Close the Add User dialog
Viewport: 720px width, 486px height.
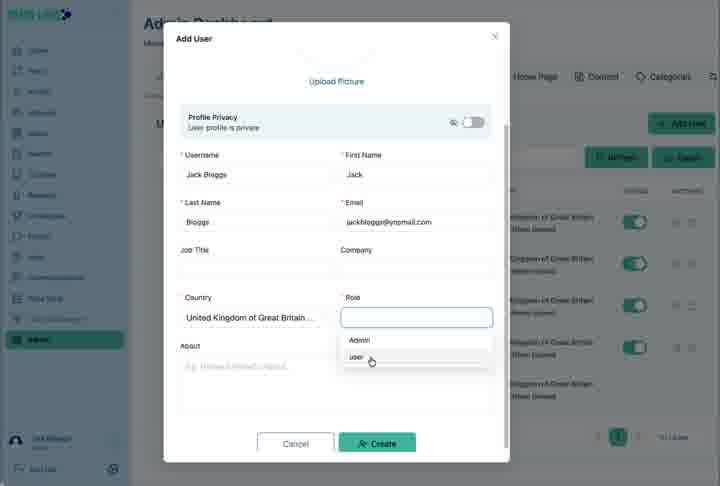(495, 36)
